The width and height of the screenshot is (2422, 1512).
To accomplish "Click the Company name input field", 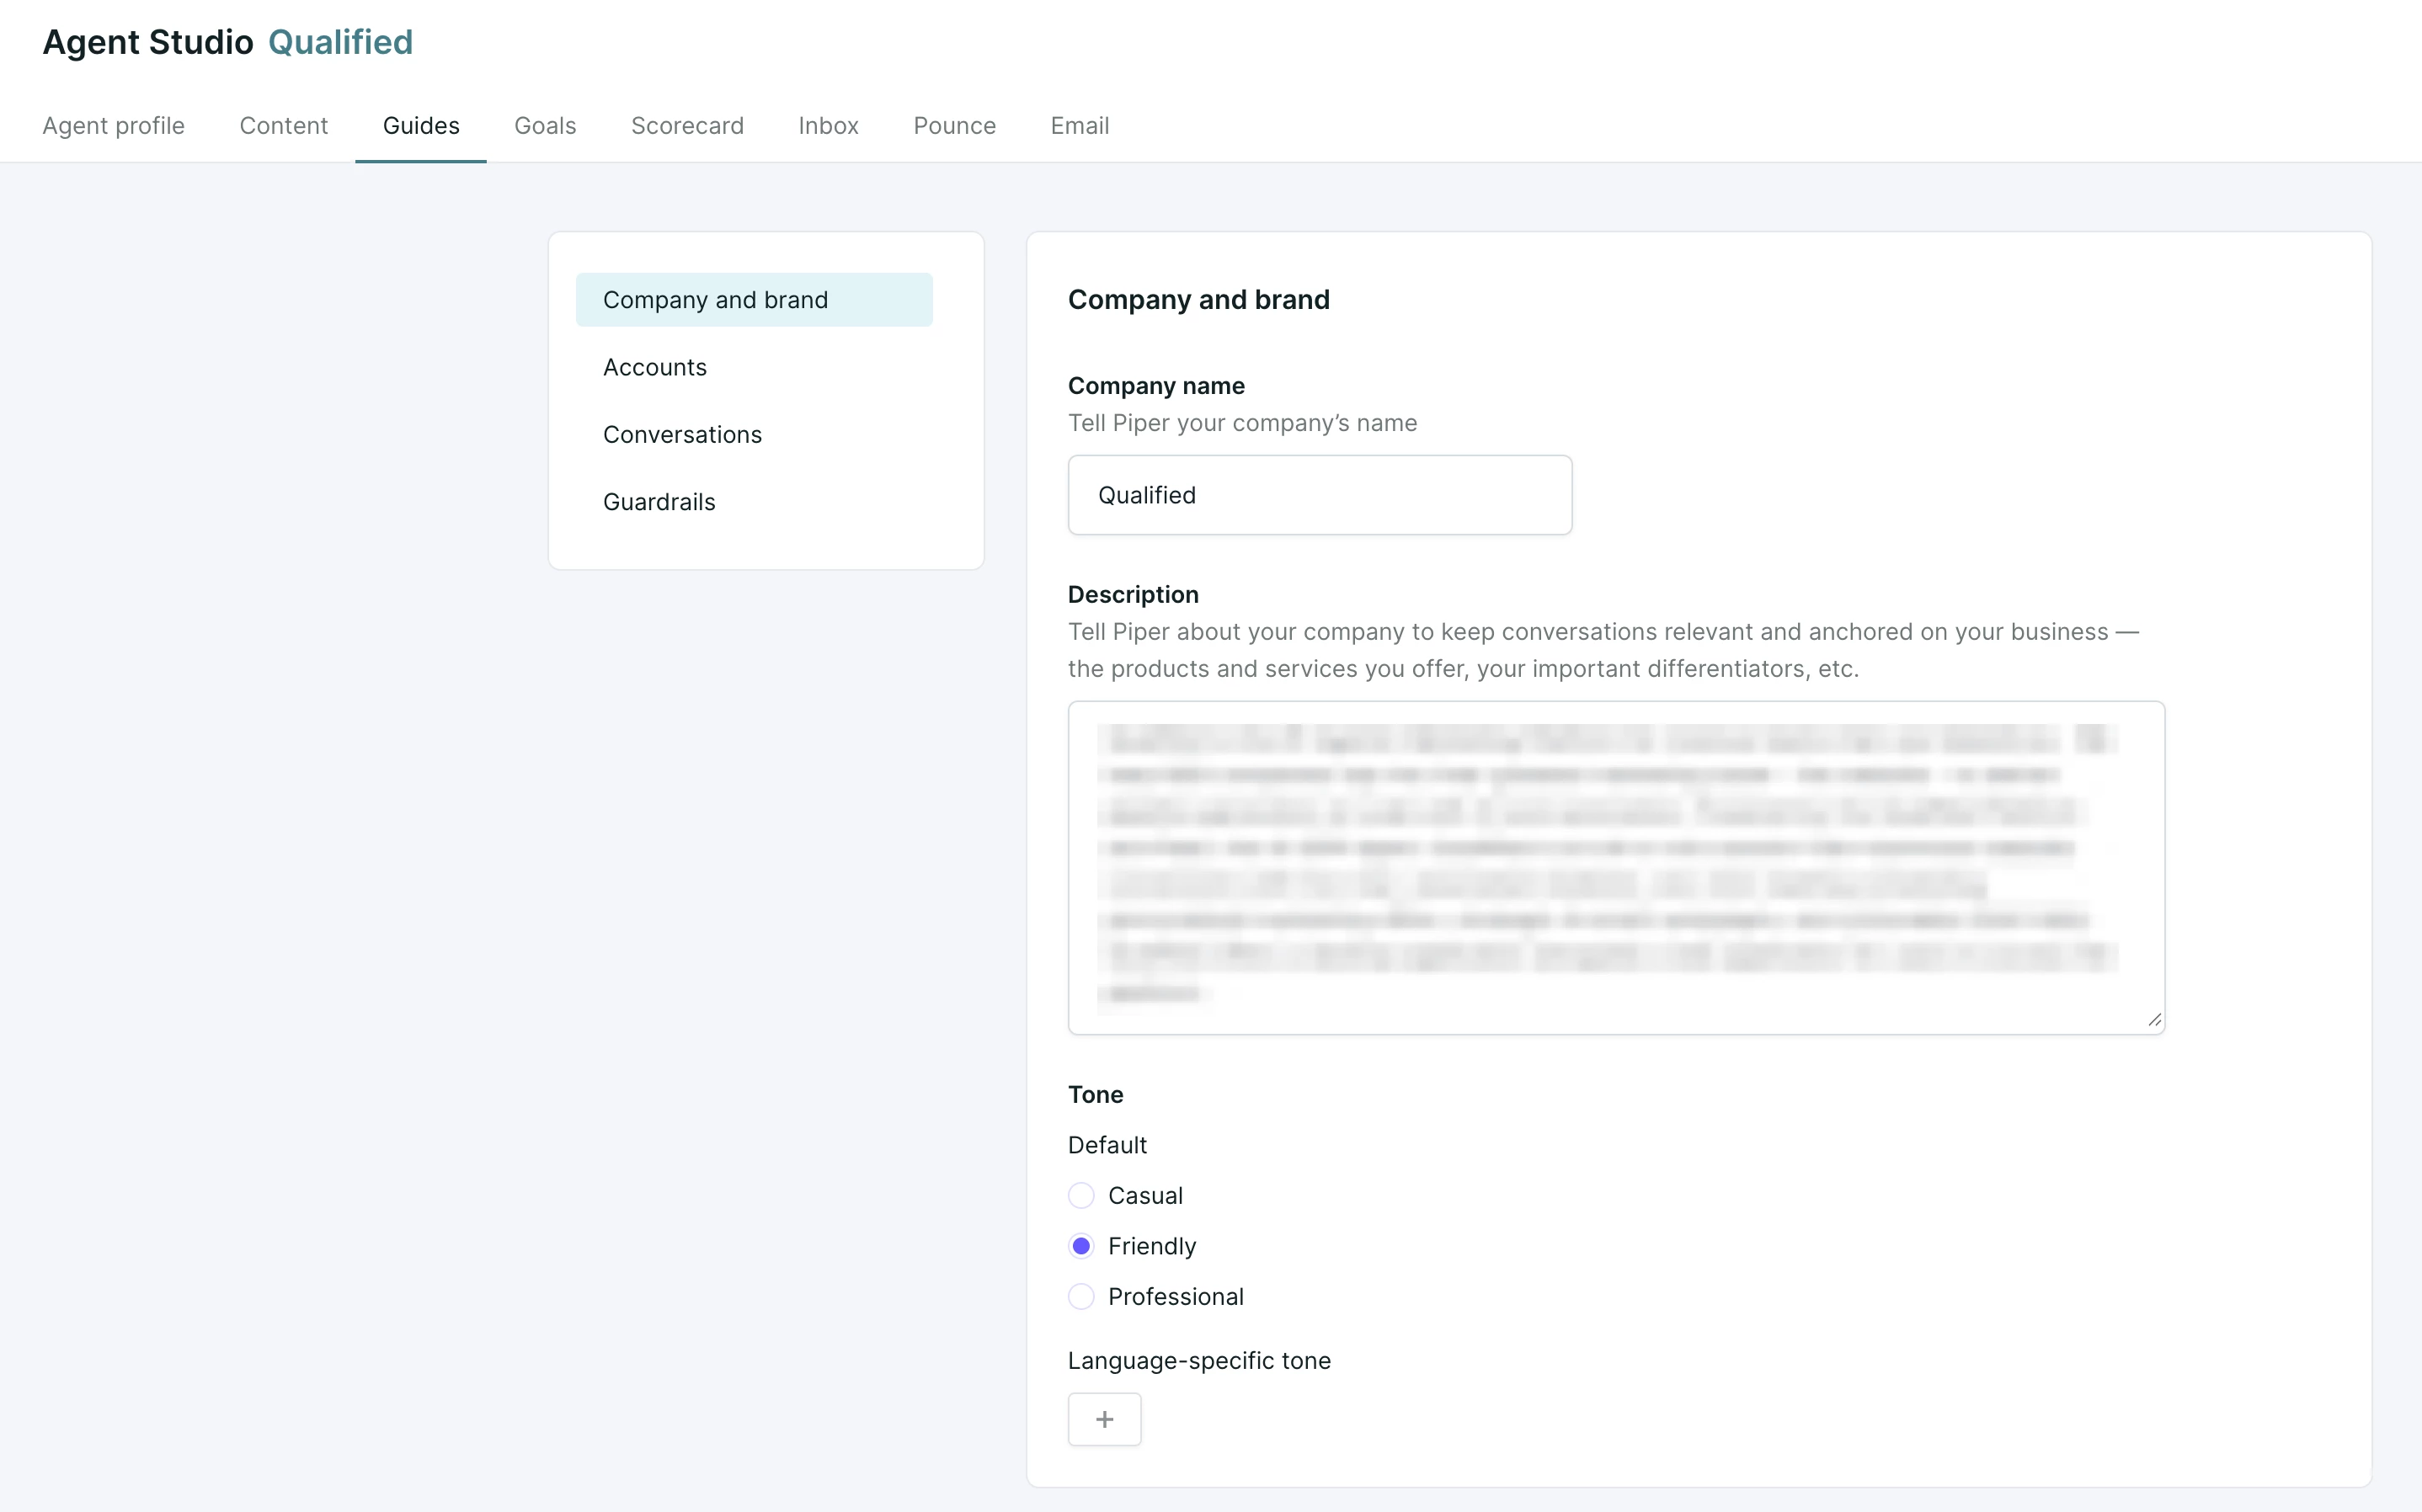I will coord(1319,495).
